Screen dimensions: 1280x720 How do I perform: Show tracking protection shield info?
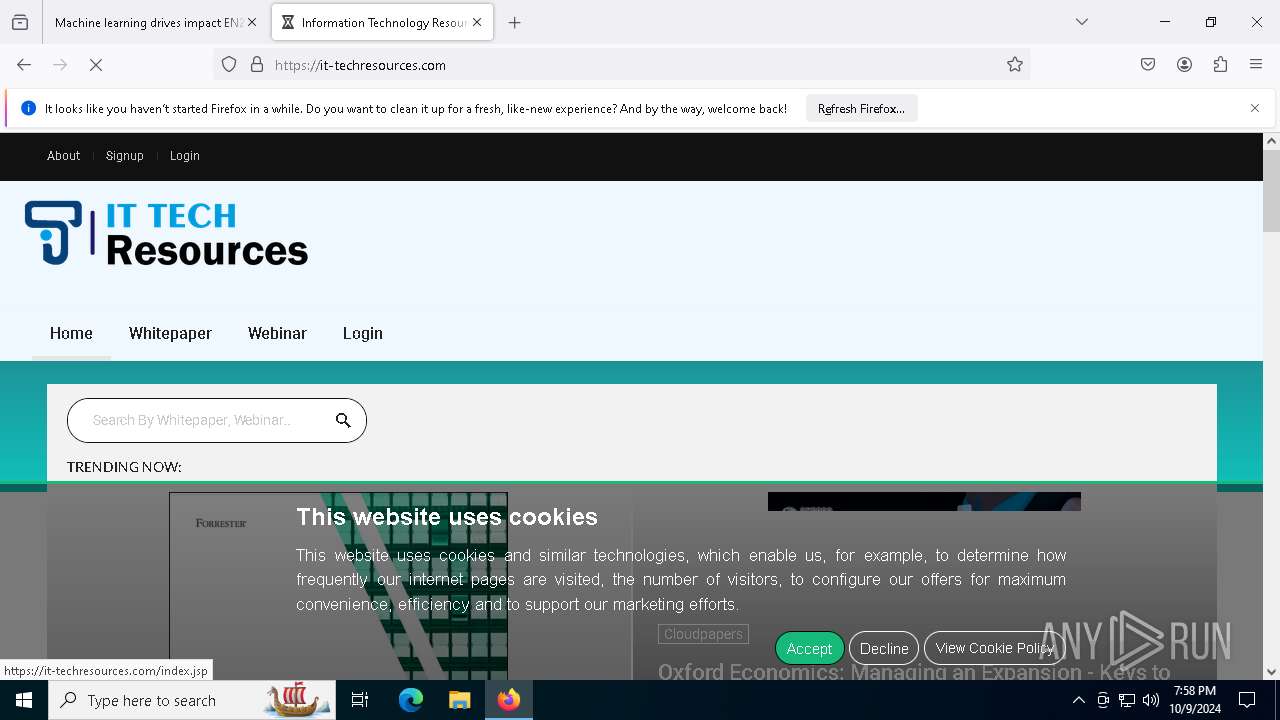(229, 65)
